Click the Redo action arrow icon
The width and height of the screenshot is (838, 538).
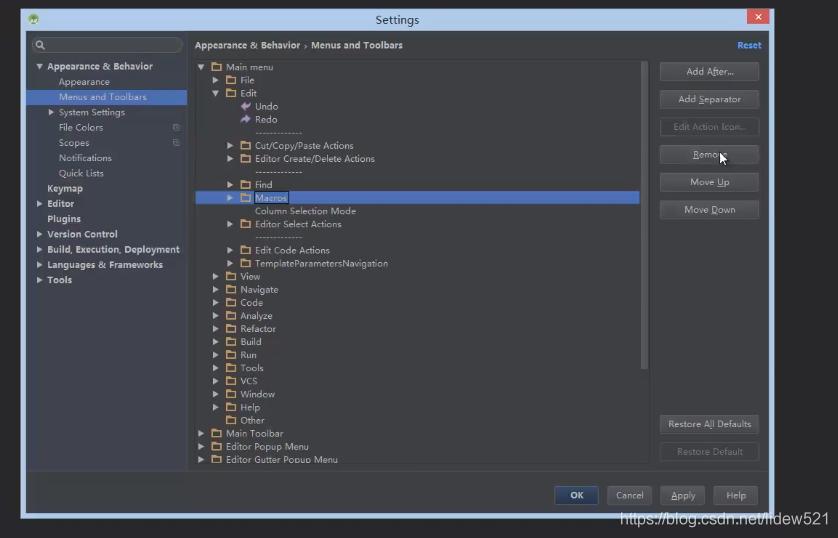point(245,119)
